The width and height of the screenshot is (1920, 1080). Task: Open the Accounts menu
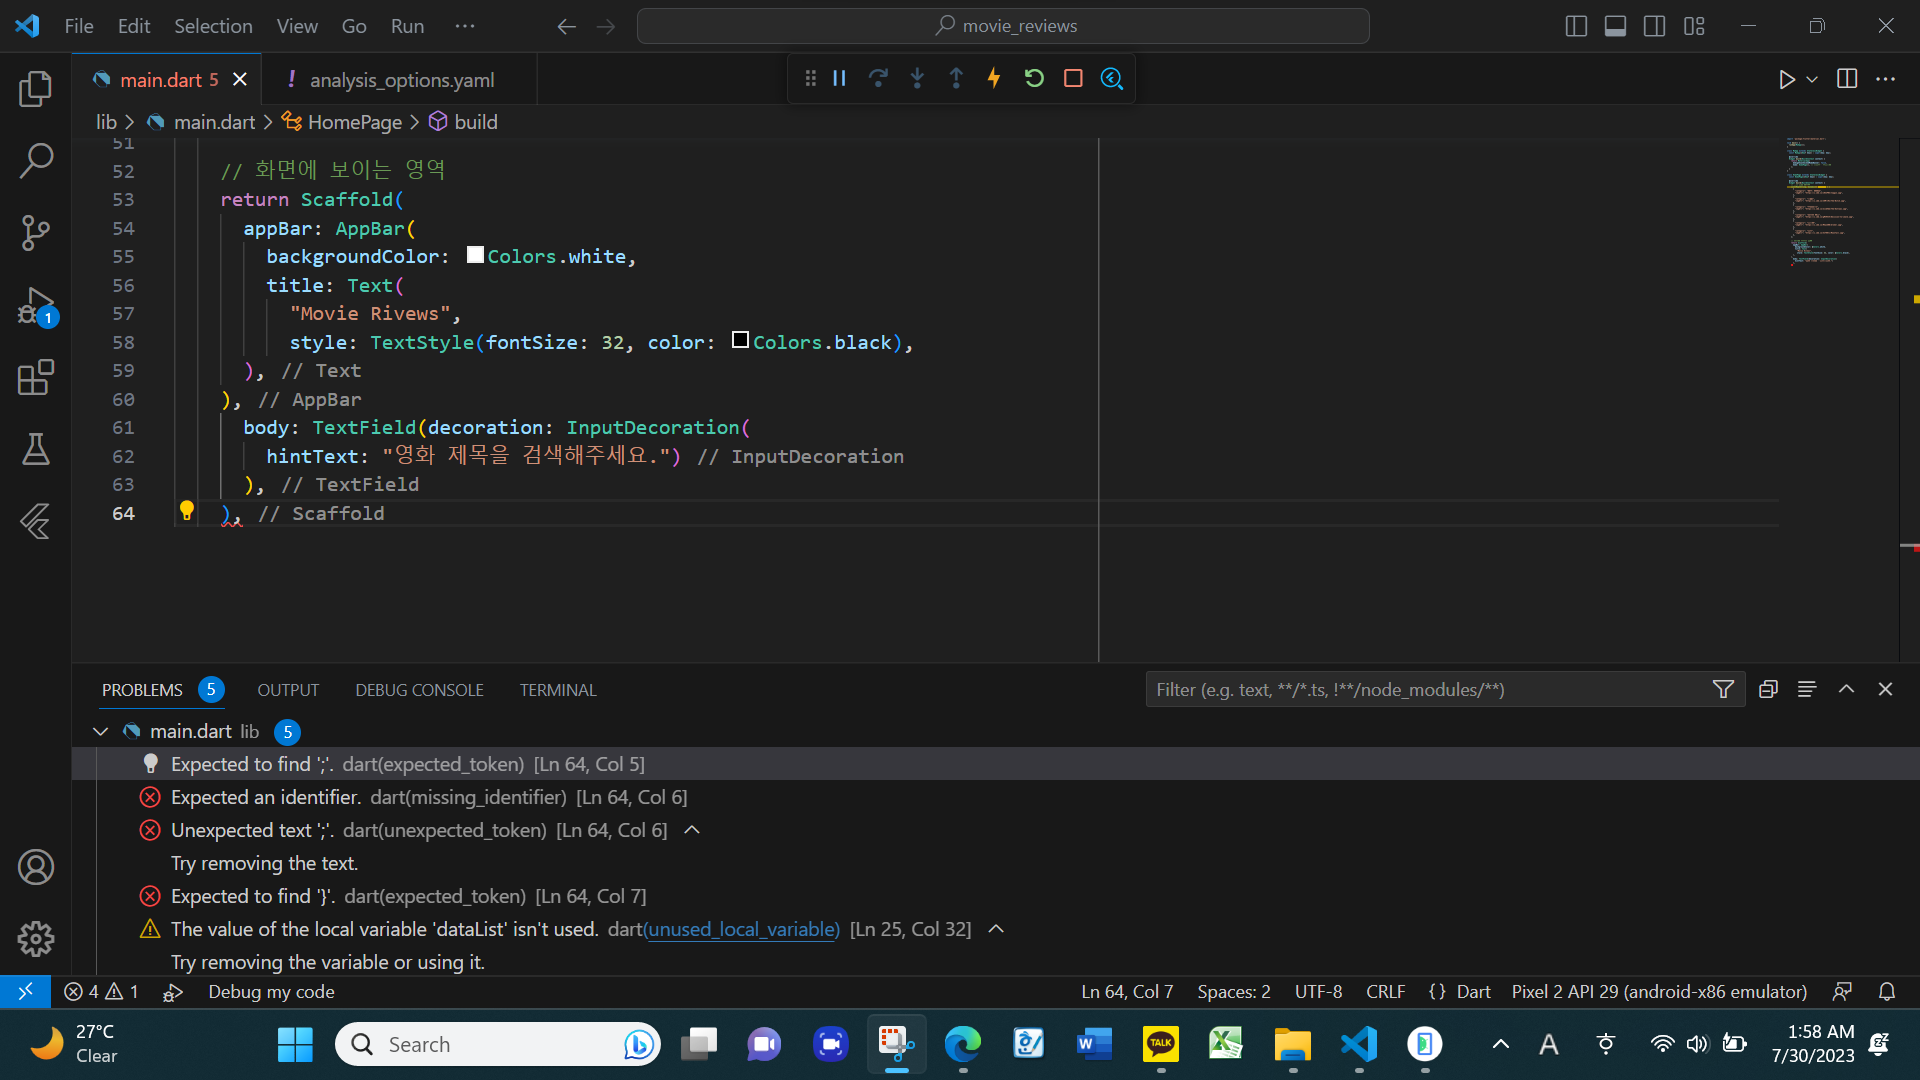pos(36,867)
